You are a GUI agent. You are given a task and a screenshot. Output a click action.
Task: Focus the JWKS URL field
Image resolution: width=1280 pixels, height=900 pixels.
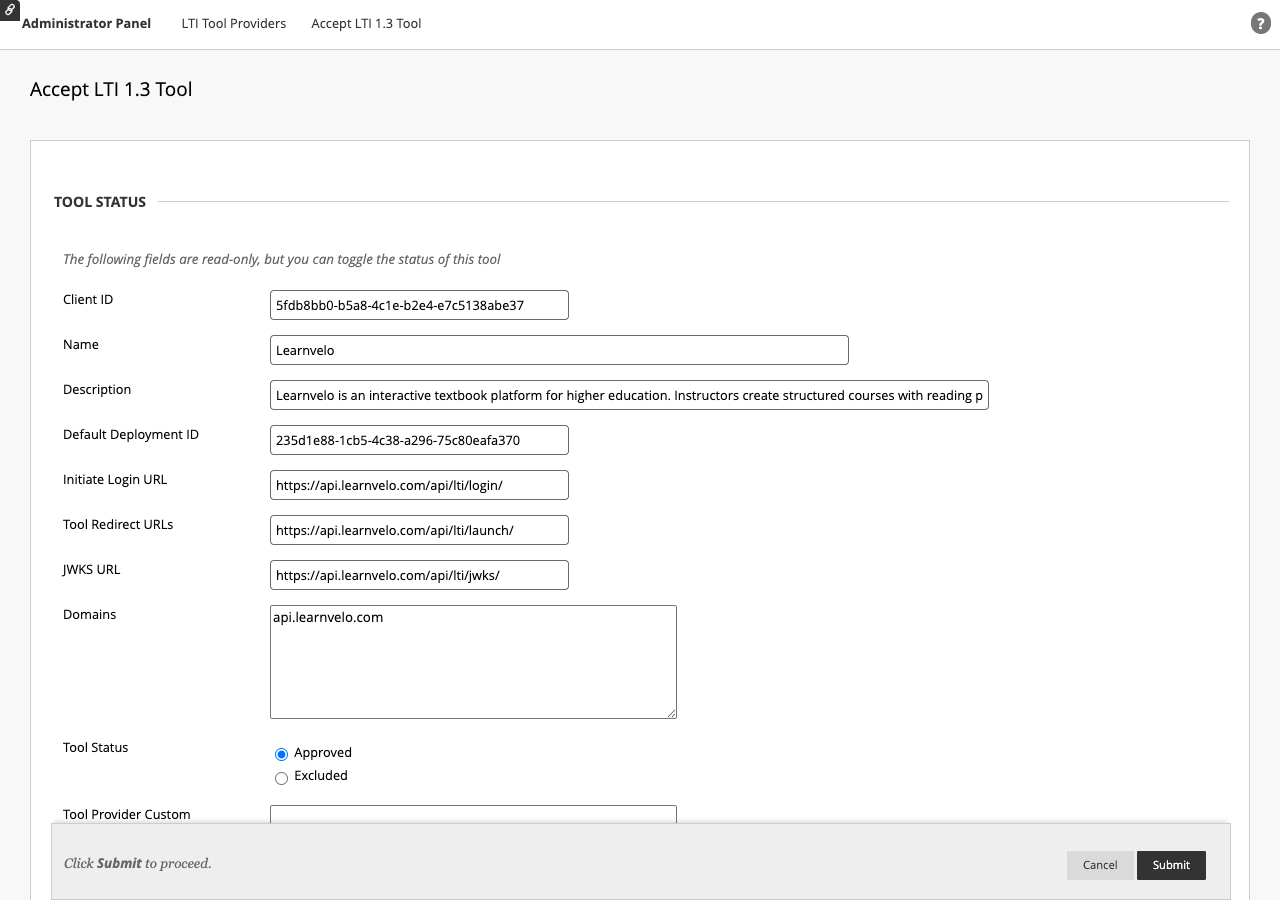pyautogui.click(x=418, y=575)
